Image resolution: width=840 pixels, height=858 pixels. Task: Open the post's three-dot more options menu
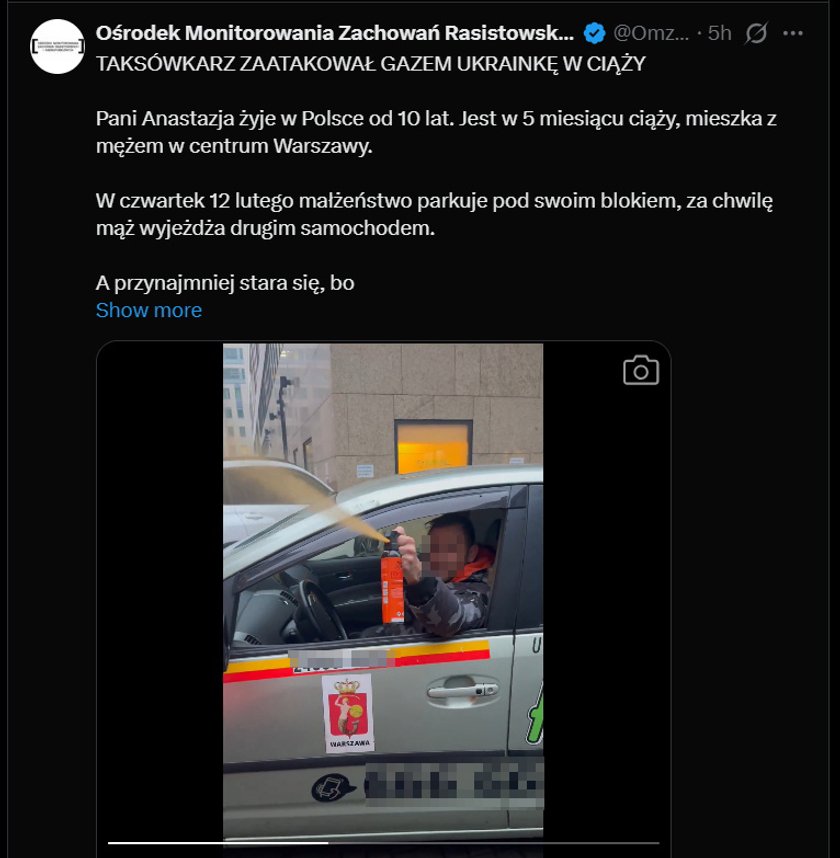pos(792,33)
